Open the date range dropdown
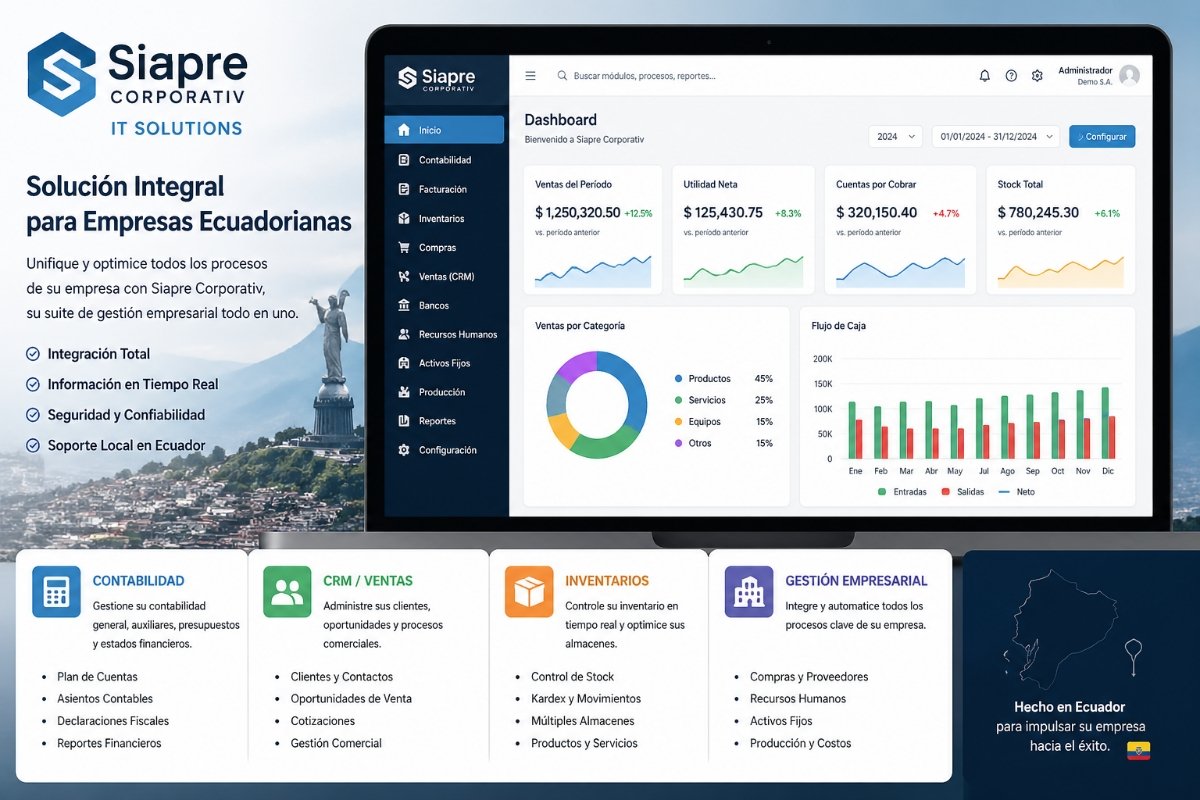 (x=996, y=137)
